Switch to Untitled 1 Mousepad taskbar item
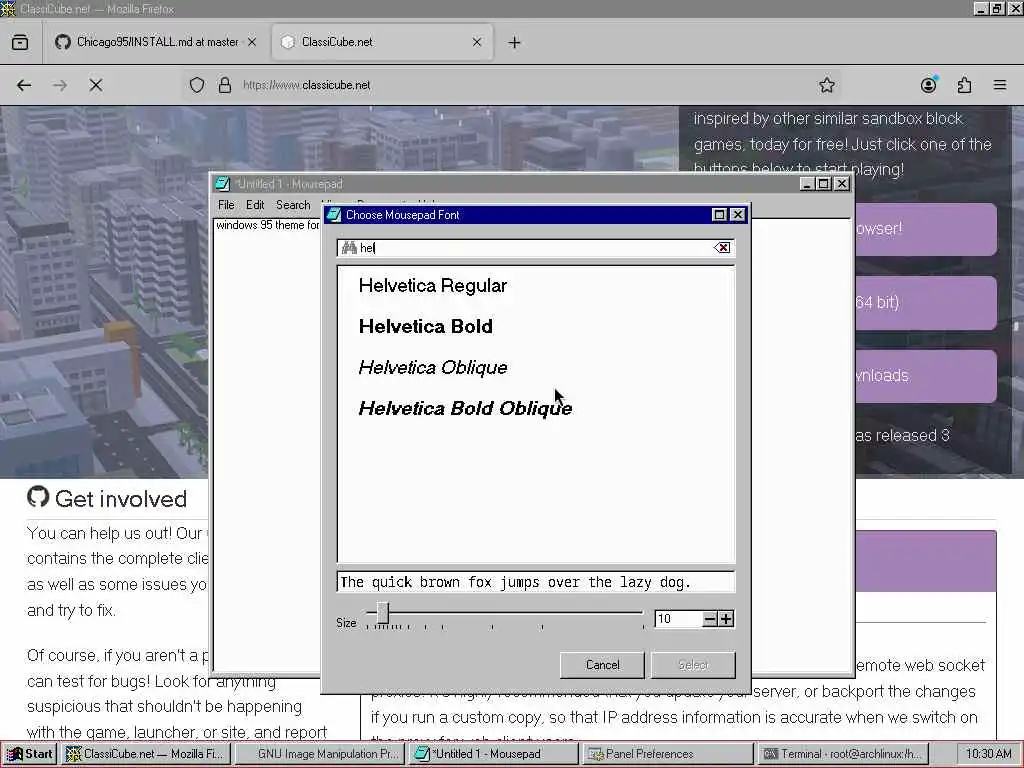1024x768 pixels. click(x=494, y=754)
